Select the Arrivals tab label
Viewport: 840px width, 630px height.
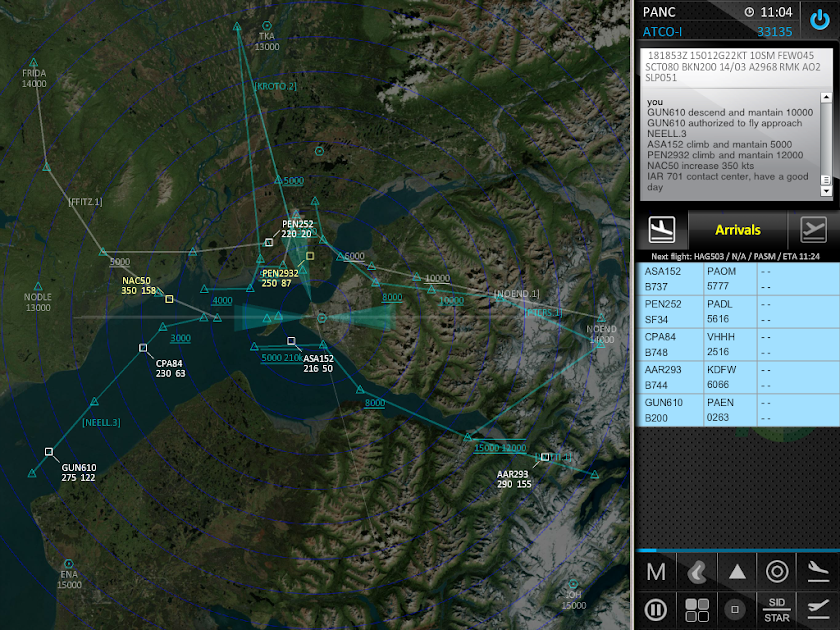click(x=738, y=230)
